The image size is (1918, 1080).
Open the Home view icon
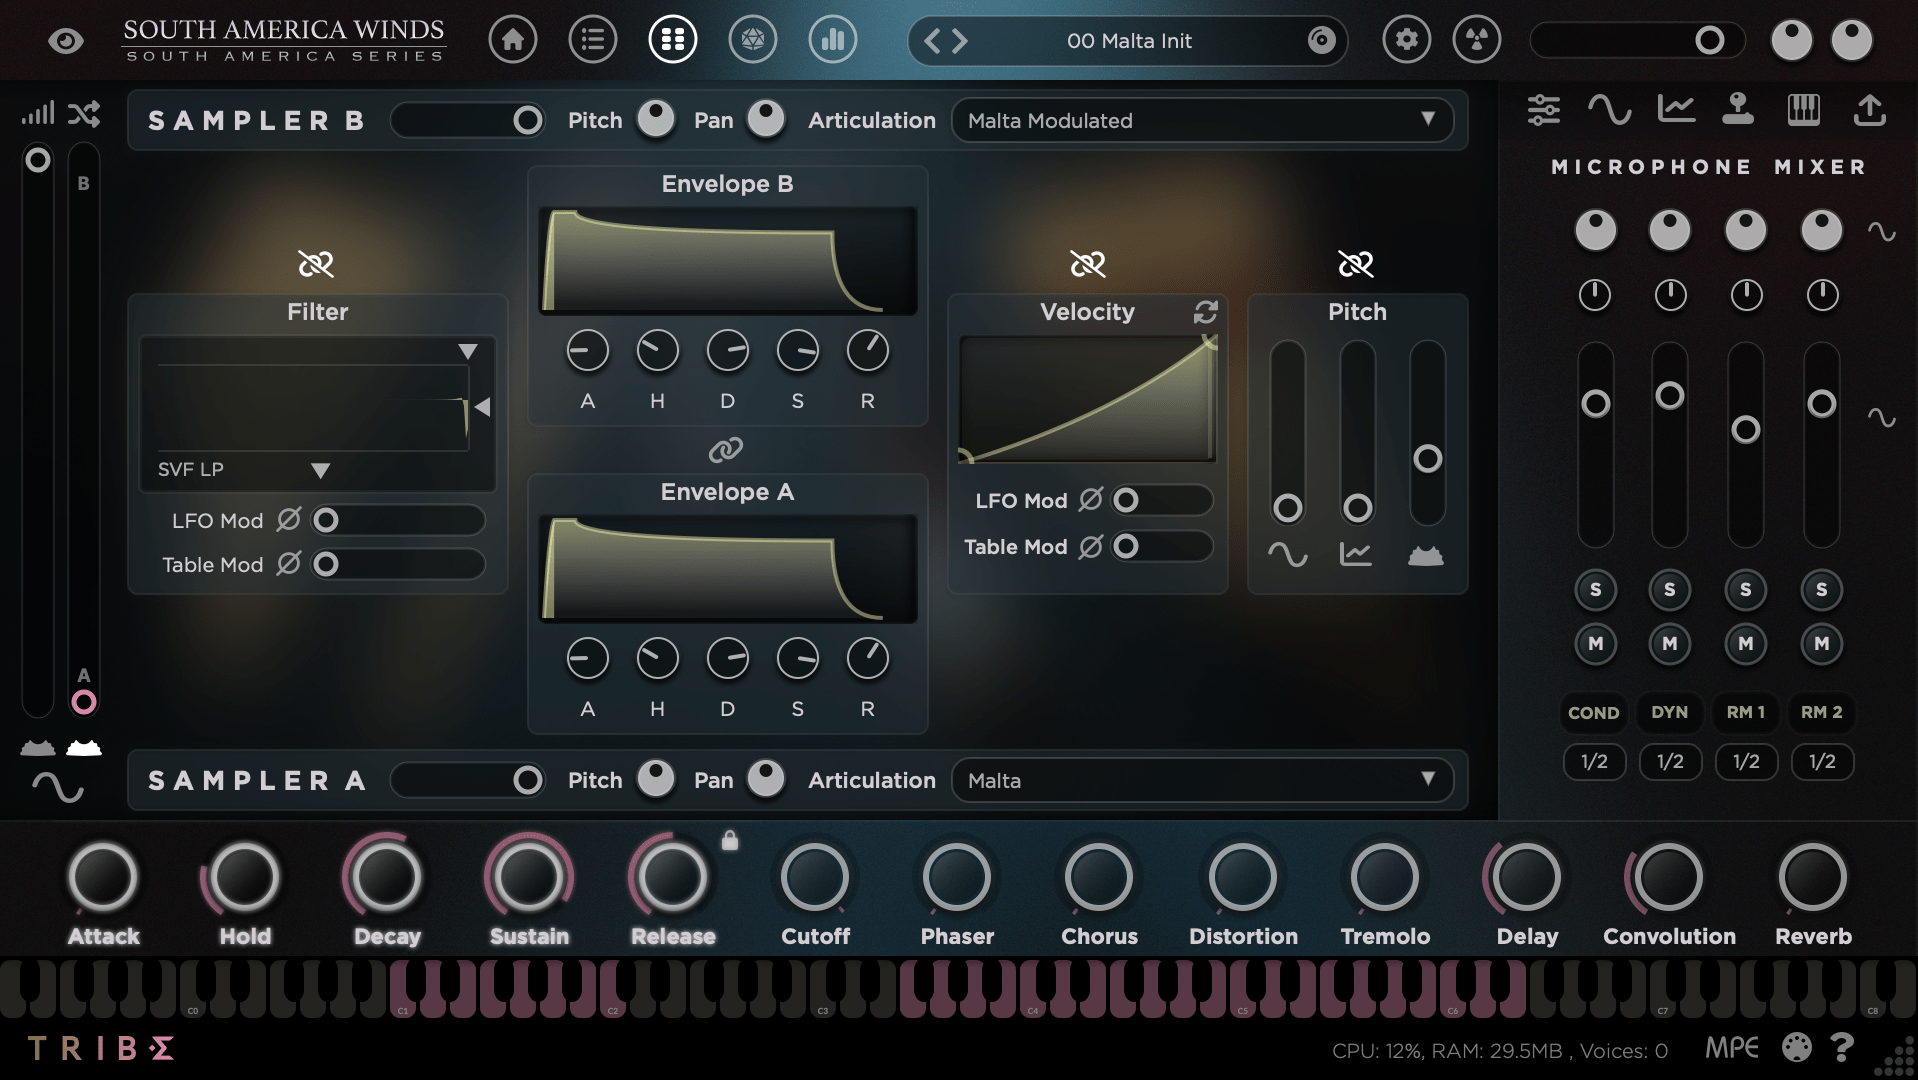point(513,40)
